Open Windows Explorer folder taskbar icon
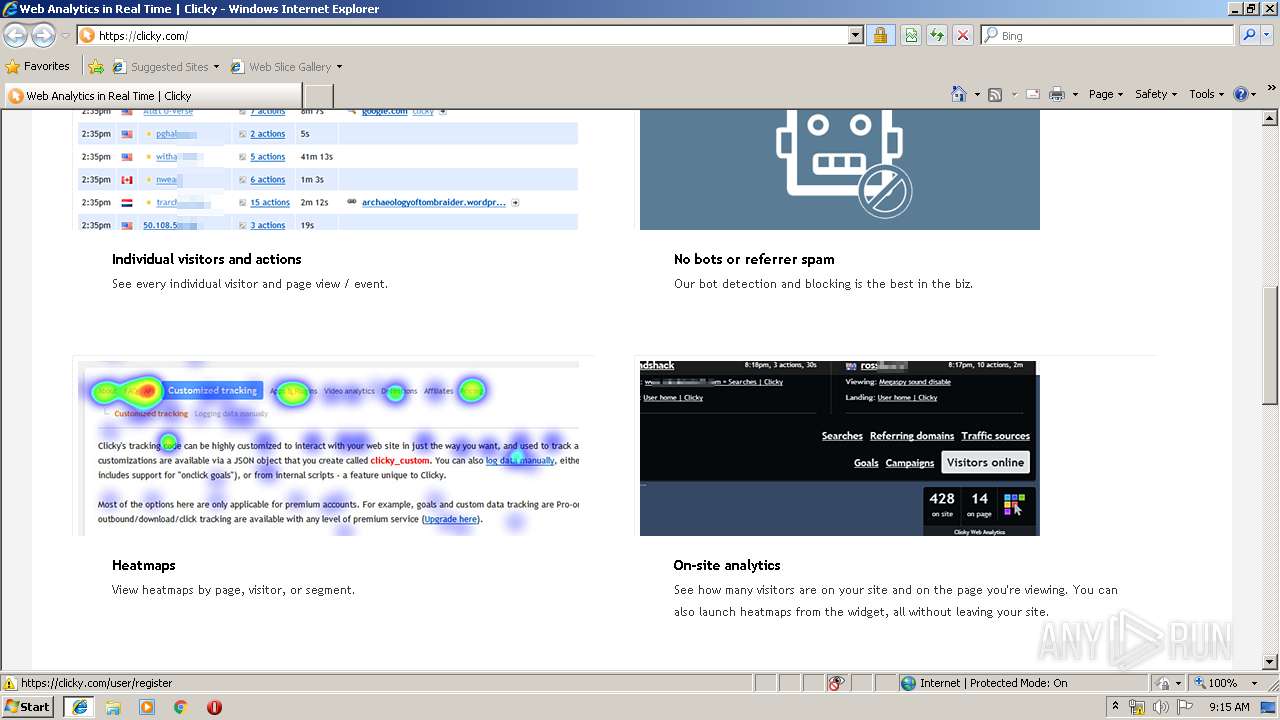 click(113, 707)
